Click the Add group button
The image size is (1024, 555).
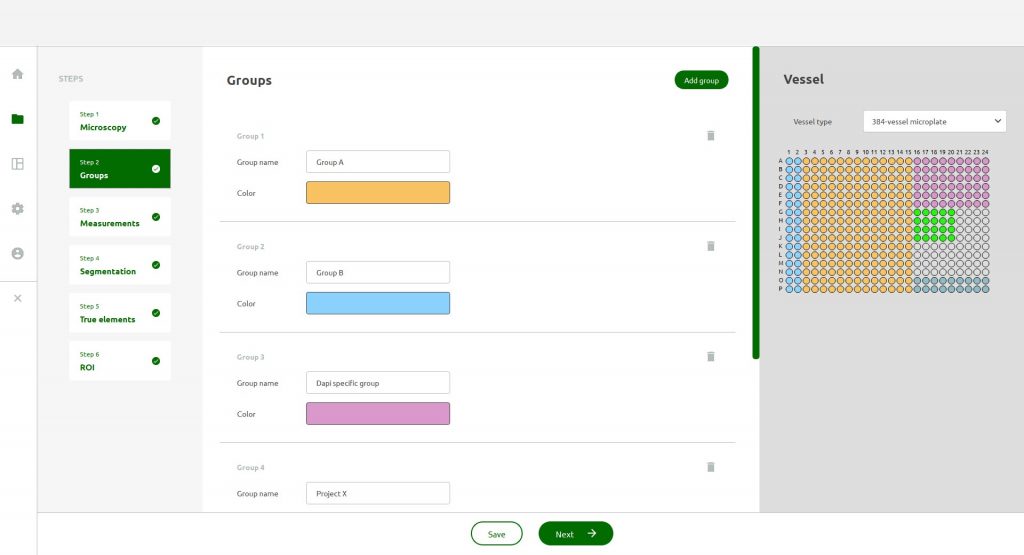(x=701, y=80)
